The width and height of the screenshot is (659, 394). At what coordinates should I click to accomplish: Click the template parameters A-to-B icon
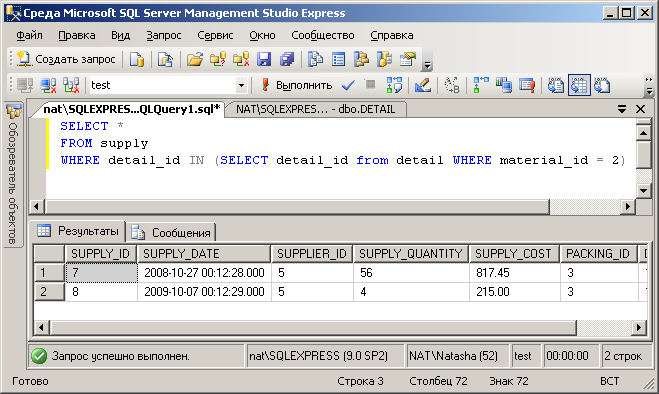coord(452,85)
